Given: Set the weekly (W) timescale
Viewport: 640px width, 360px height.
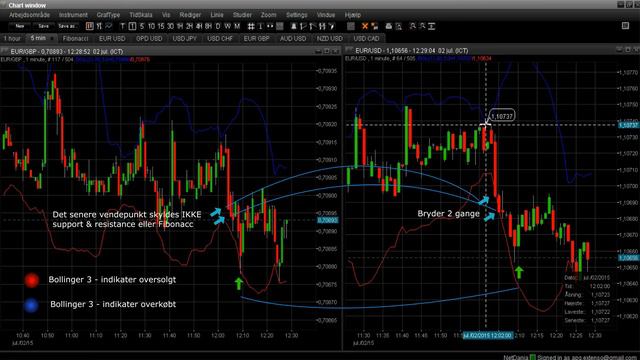Looking at the screenshot, I should point(227,26).
